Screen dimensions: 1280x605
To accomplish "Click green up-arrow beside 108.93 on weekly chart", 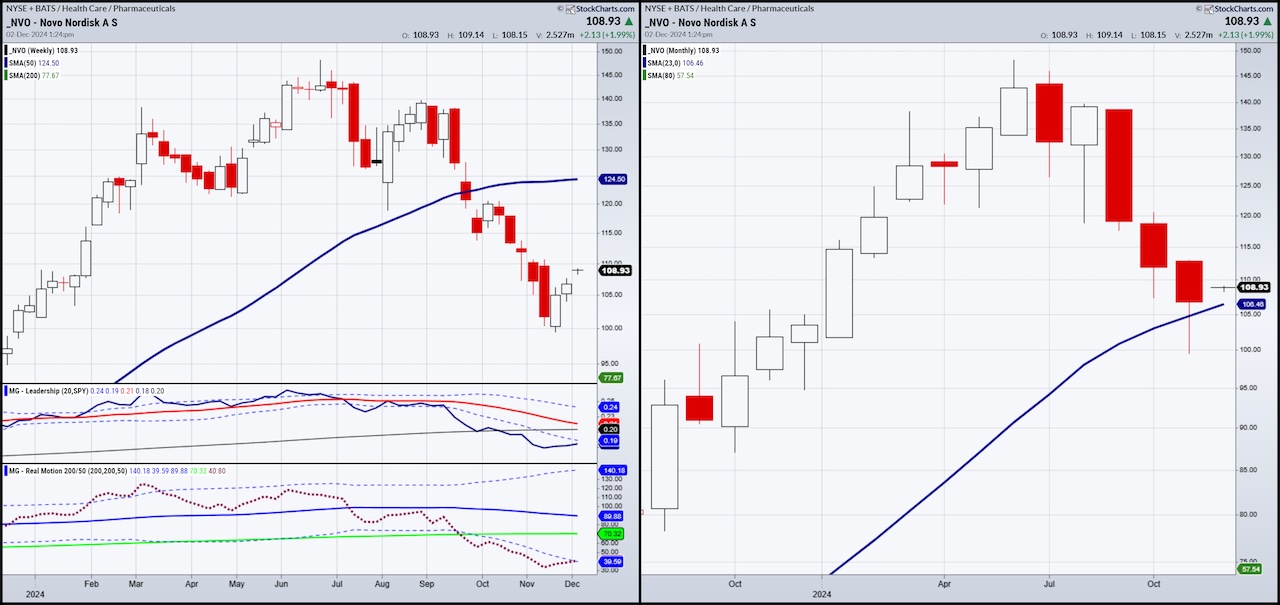I will click(630, 21).
